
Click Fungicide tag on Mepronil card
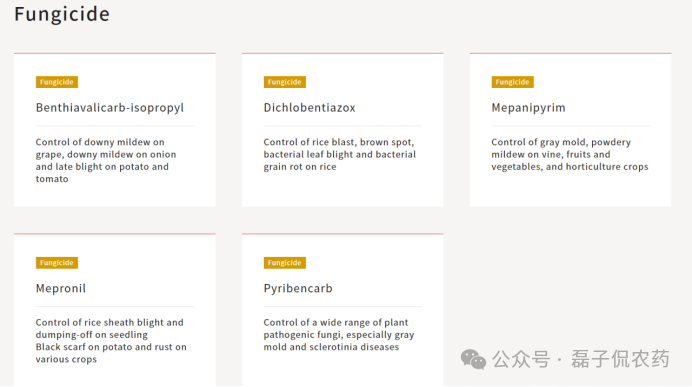[x=57, y=263]
